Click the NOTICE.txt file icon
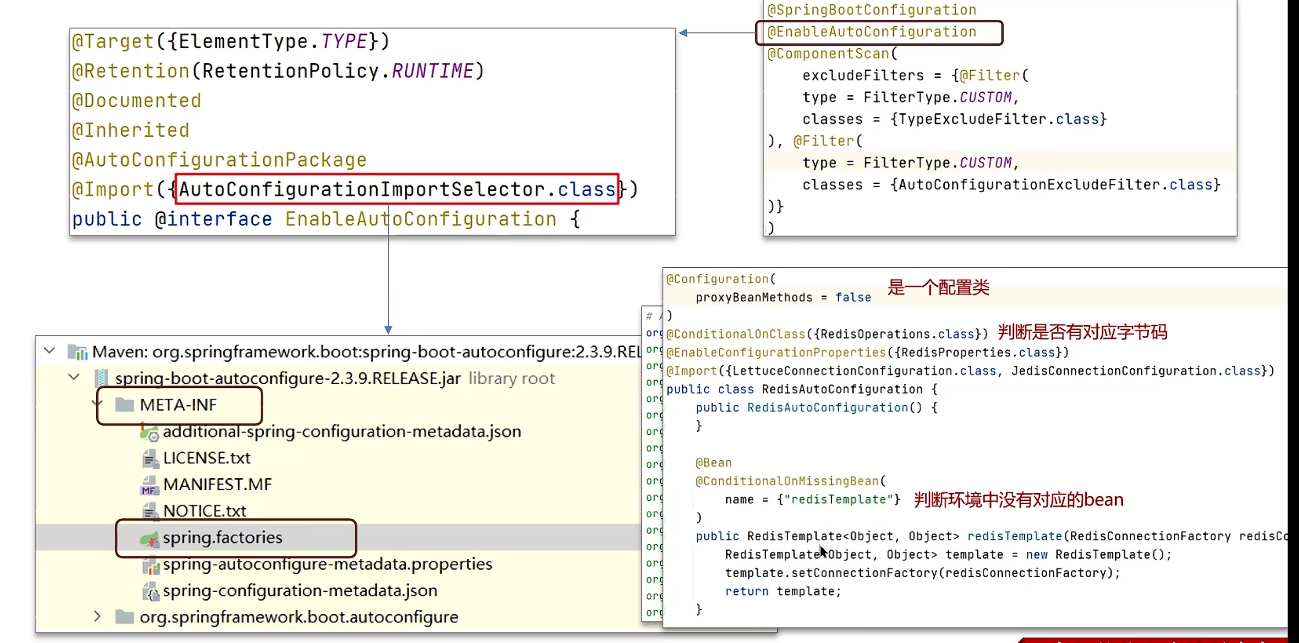Viewport: 1299px width, 643px height. 150,511
